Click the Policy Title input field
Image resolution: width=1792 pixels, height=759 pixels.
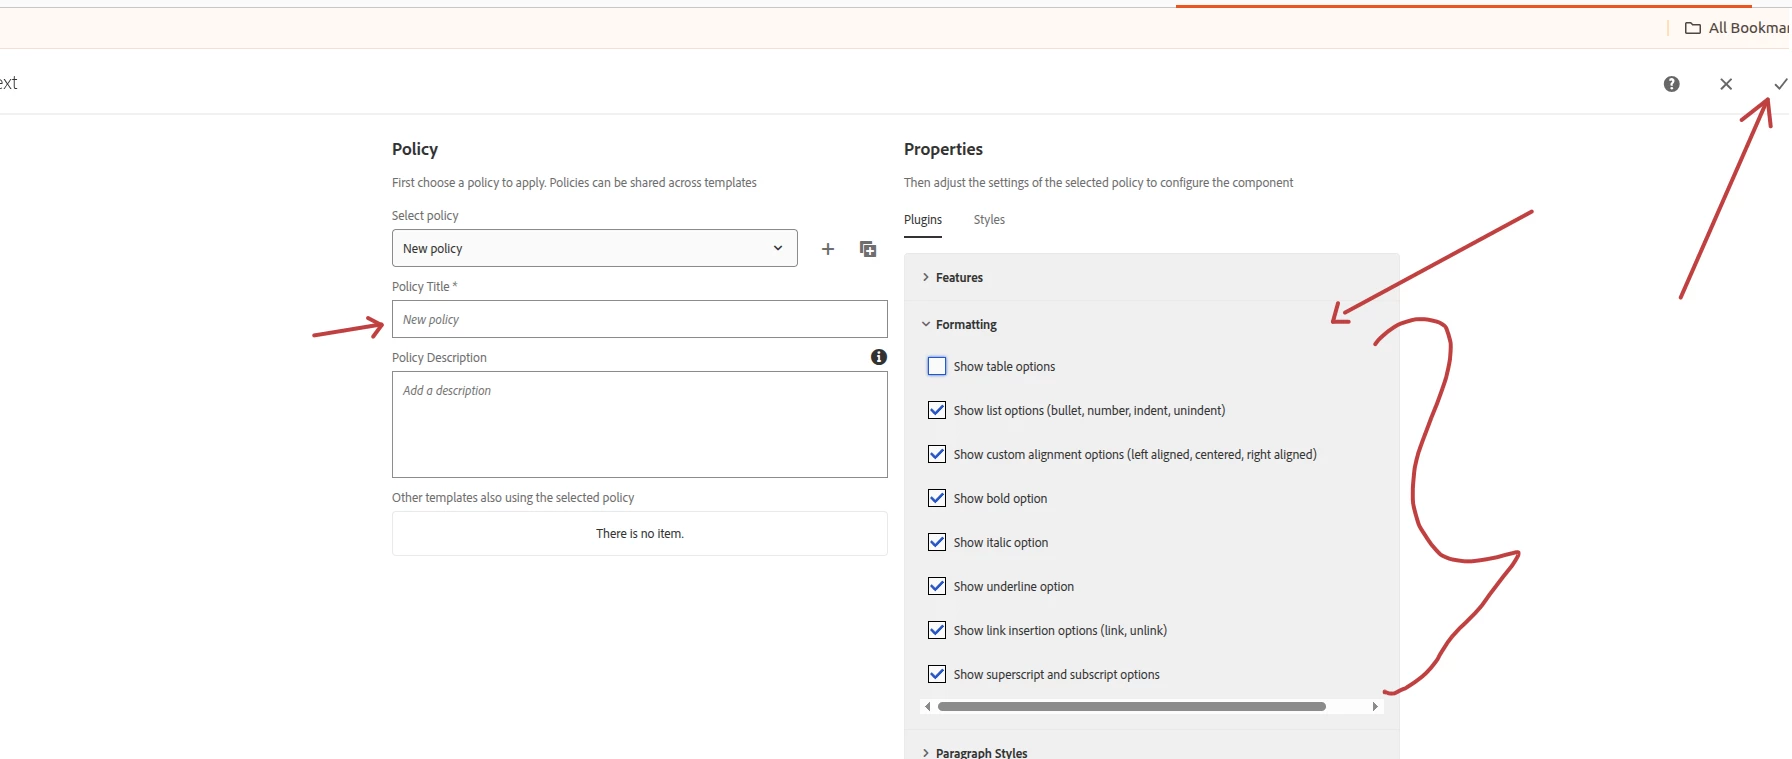(x=639, y=319)
